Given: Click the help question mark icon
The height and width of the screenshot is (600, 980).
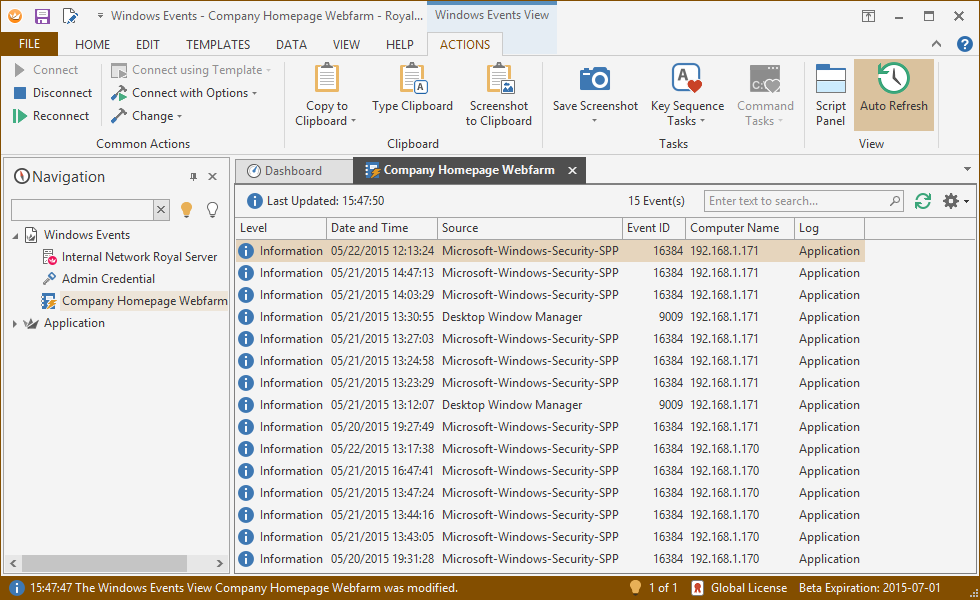Looking at the screenshot, I should 964,44.
